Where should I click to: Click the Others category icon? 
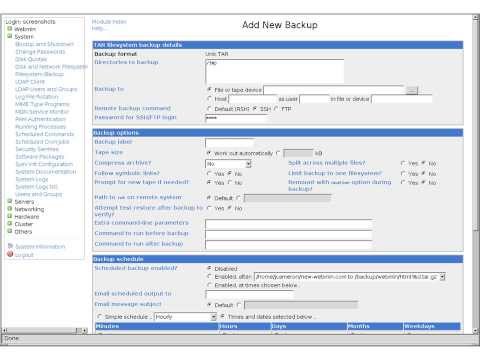(10, 231)
